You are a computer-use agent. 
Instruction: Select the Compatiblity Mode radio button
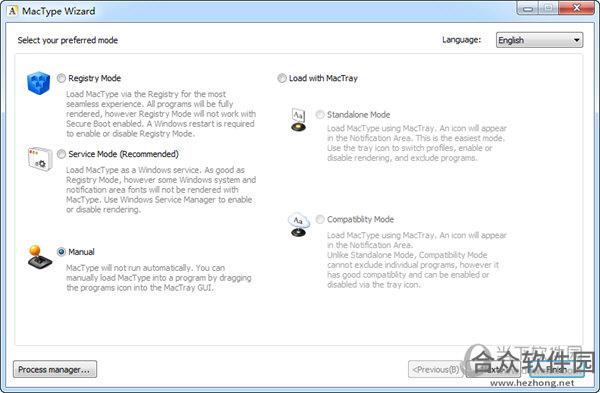coord(320,219)
